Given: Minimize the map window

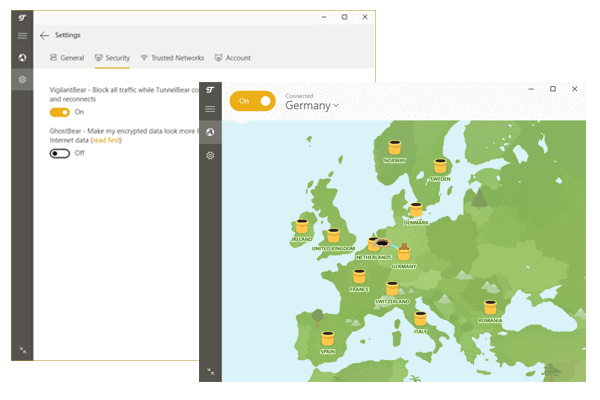Looking at the screenshot, I should 531,89.
